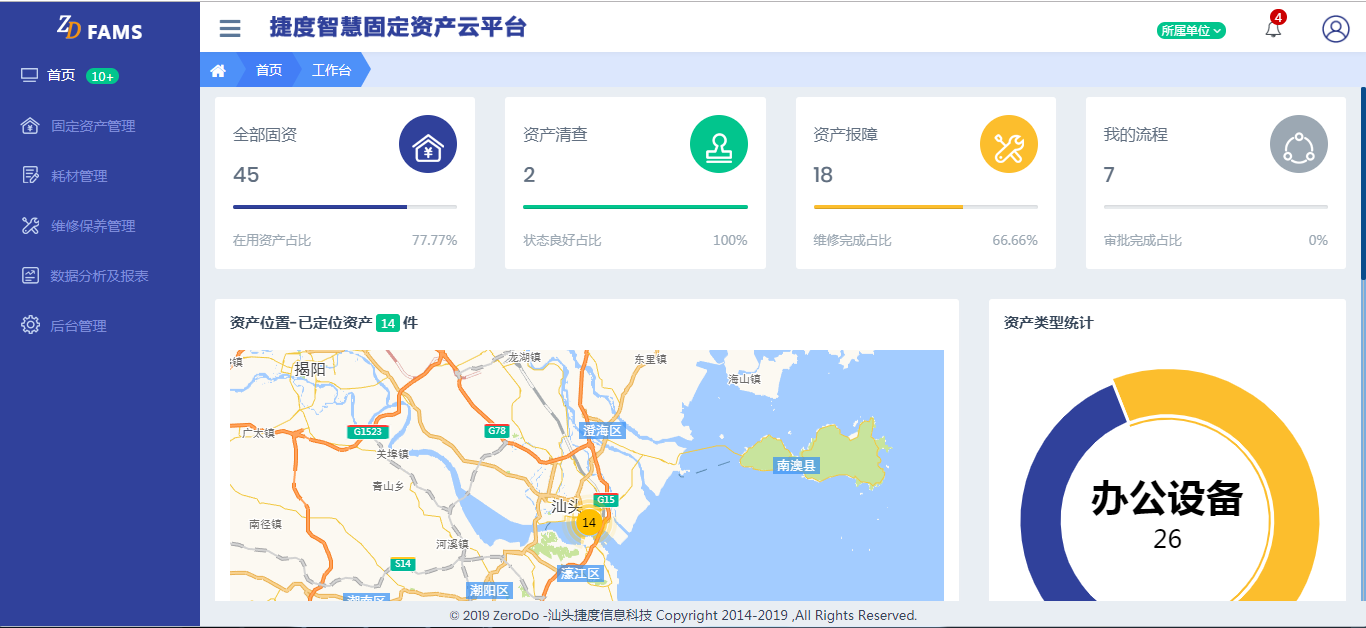Click the green stamp icon for 资产清查
1366x628 pixels.
(718, 144)
